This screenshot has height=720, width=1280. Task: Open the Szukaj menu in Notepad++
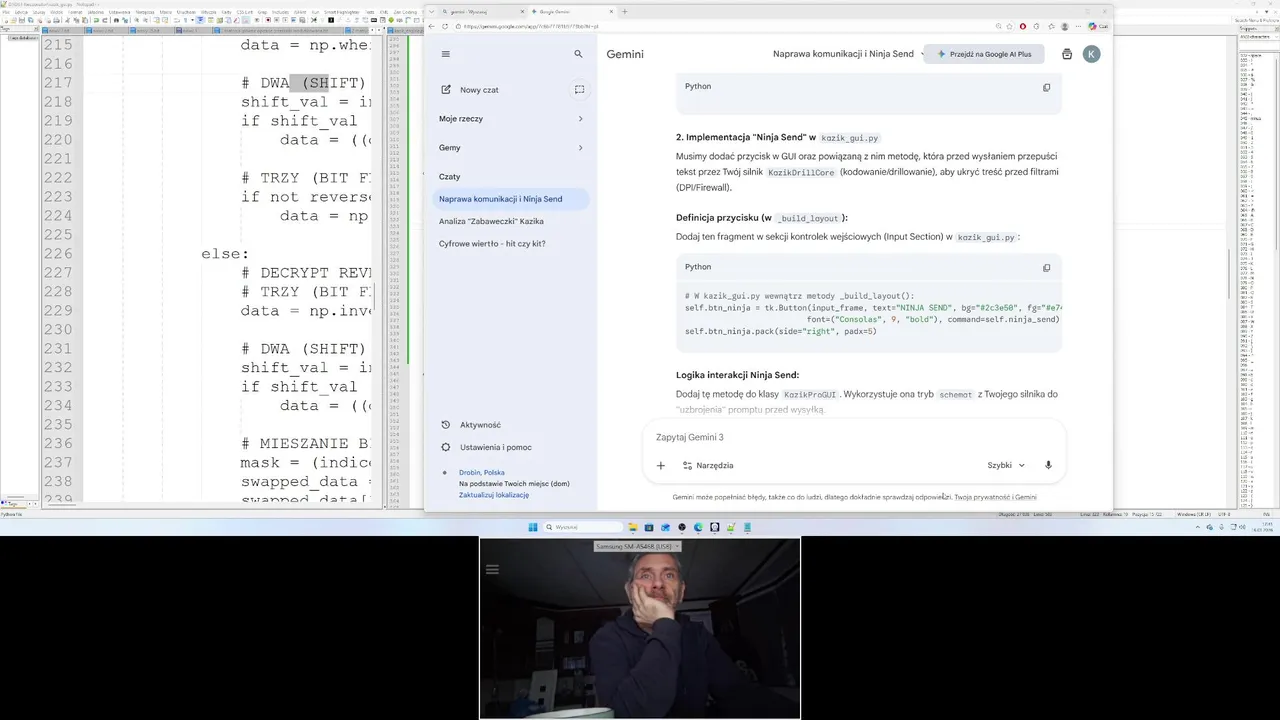point(39,12)
